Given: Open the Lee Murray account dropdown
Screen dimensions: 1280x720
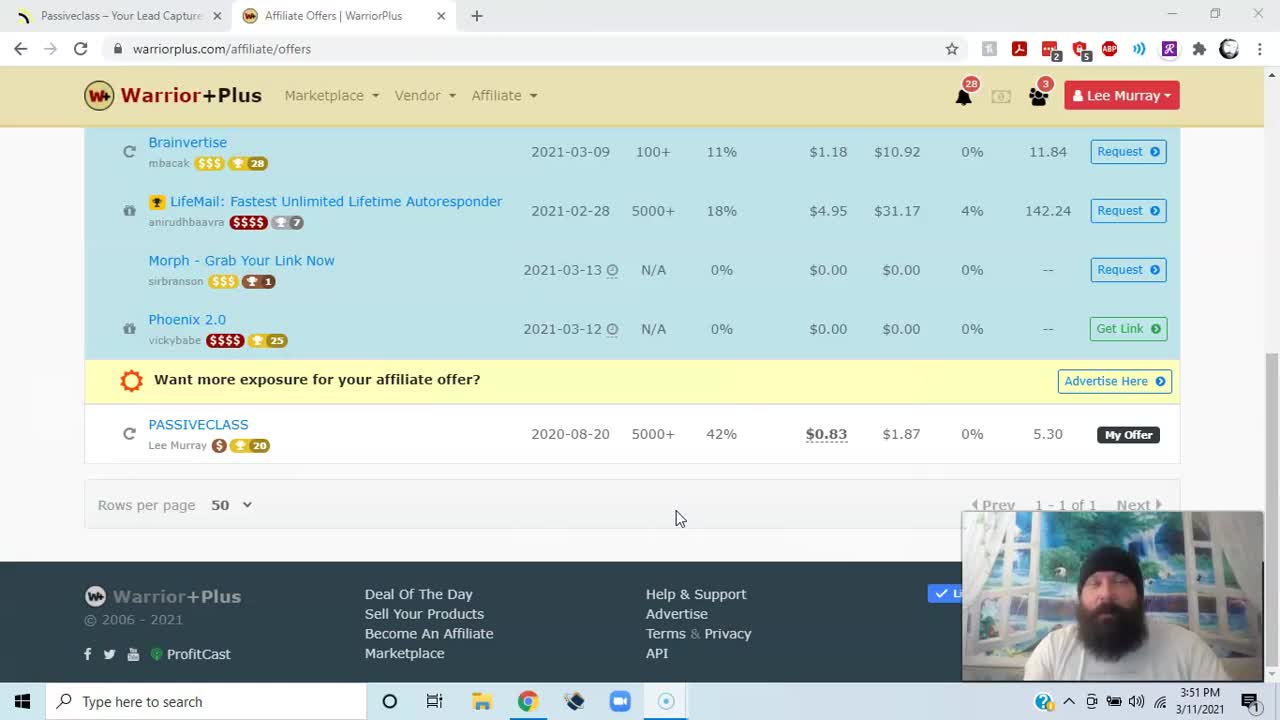Looking at the screenshot, I should coord(1122,95).
